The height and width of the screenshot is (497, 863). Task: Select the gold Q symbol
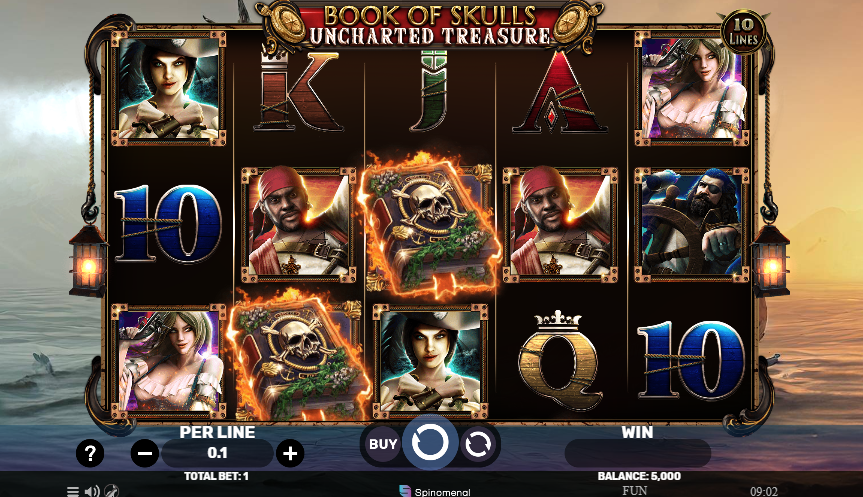click(x=560, y=361)
